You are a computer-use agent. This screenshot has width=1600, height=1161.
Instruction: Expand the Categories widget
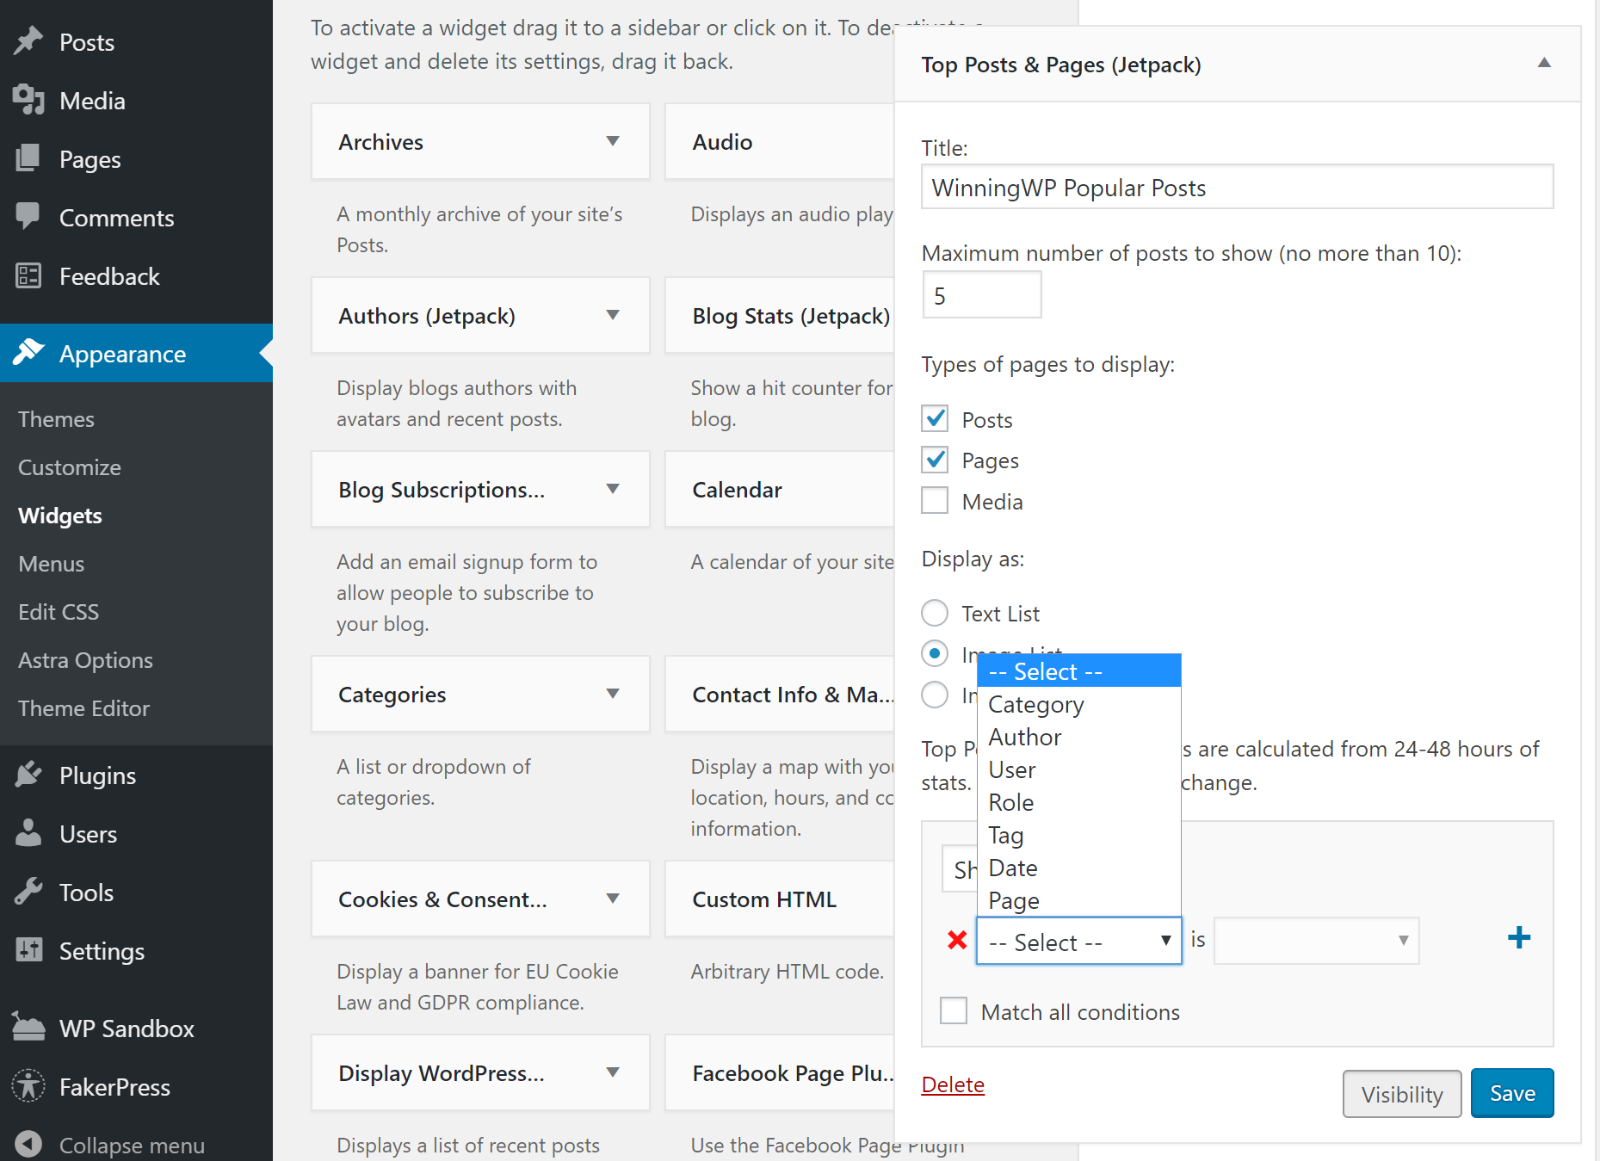click(613, 693)
